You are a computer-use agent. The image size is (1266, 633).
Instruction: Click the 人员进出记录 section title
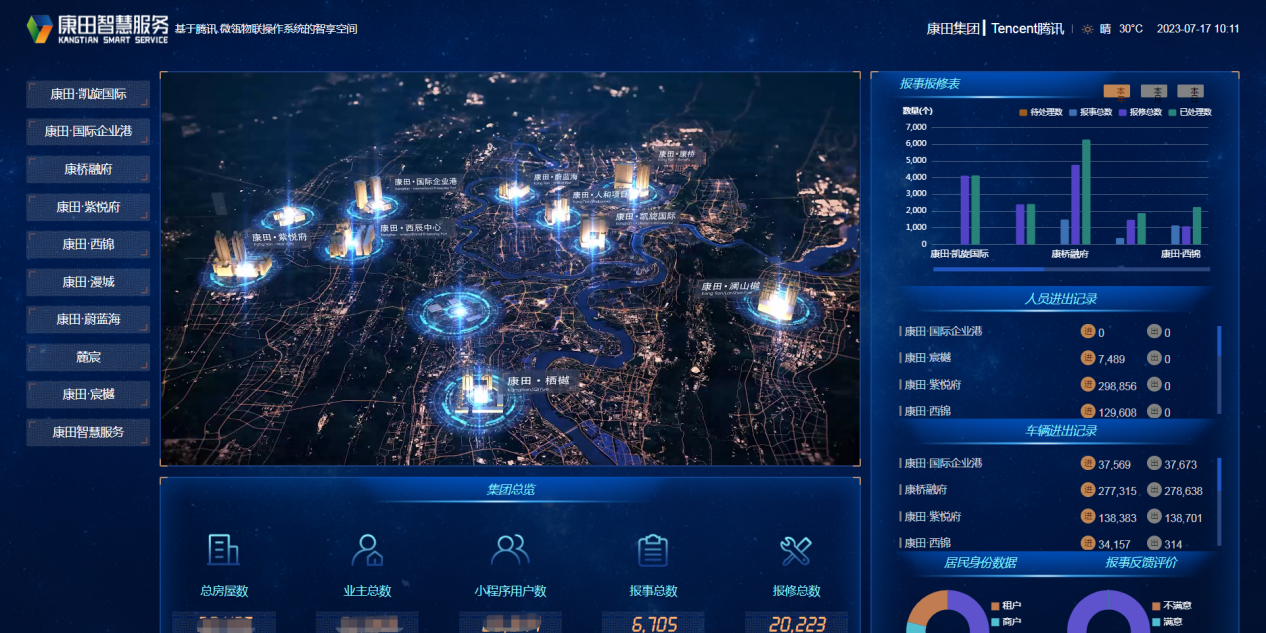1061,299
